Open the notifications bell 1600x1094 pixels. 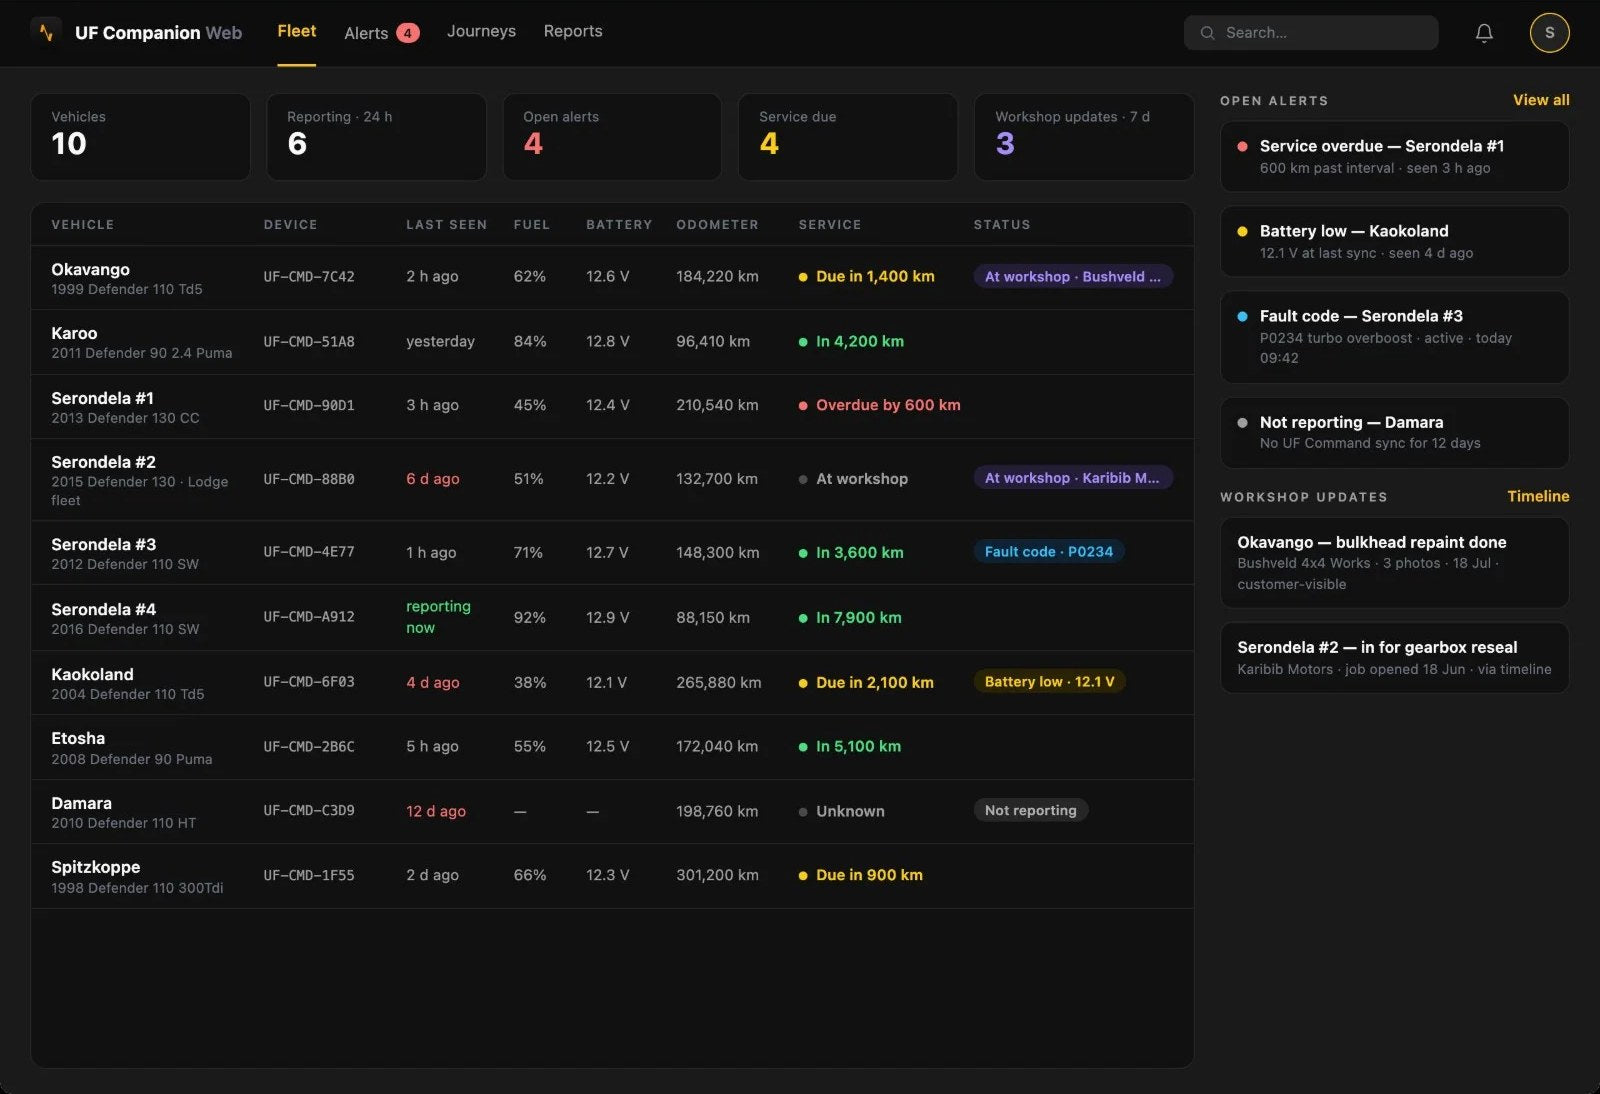coord(1484,33)
